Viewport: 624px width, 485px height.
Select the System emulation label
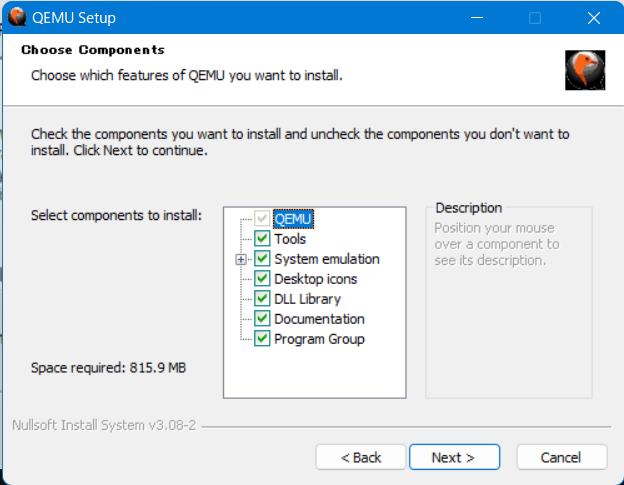pyautogui.click(x=326, y=259)
